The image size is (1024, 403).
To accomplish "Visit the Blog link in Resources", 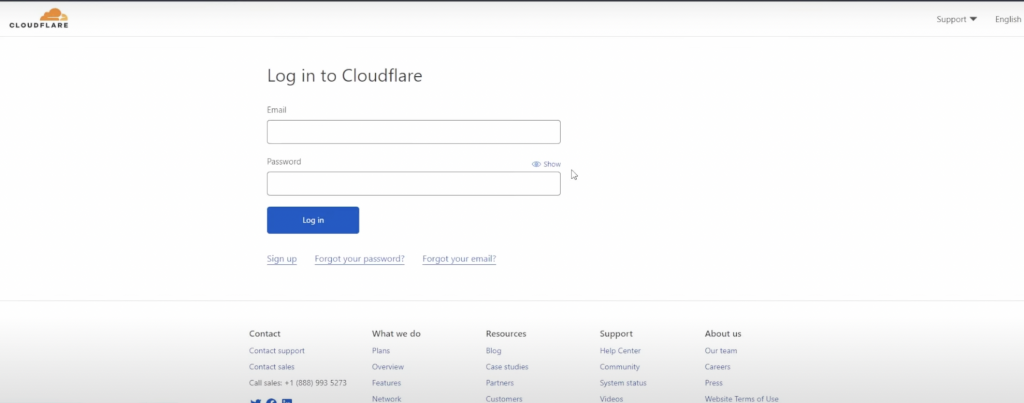I will click(x=494, y=351).
